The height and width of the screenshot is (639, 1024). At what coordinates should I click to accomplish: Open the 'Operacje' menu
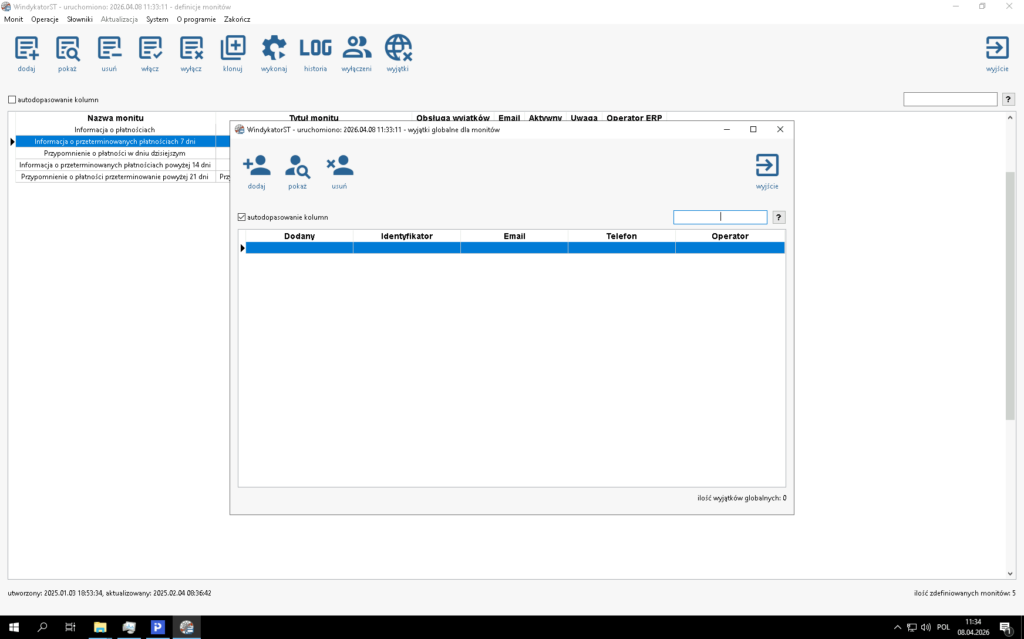point(45,20)
